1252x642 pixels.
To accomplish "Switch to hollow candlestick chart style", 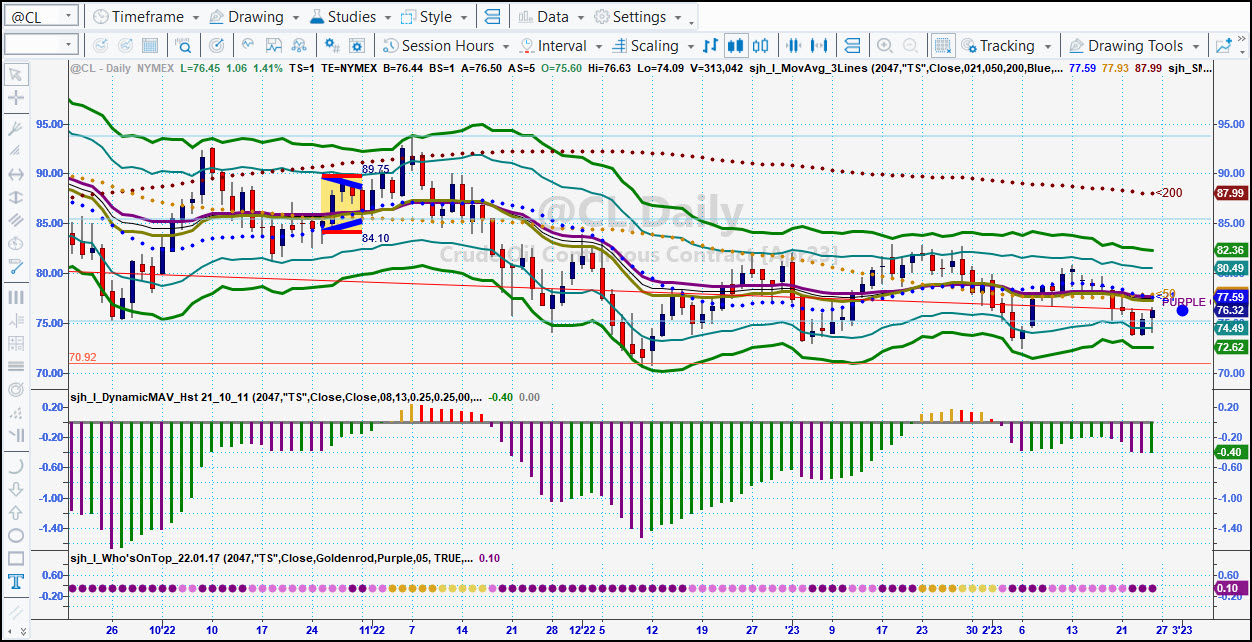I will click(761, 46).
